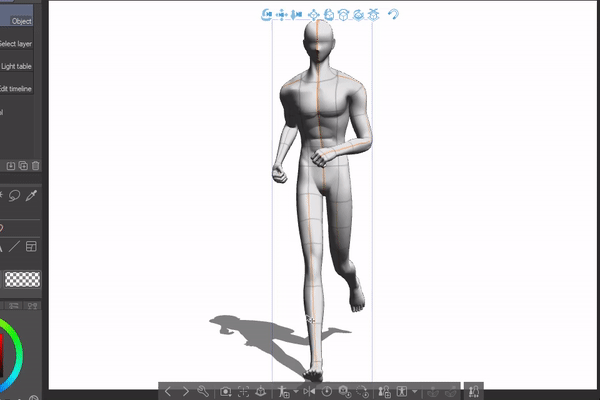Viewport: 600px width, 400px height.
Task: Click the focus on editing target icon
Action: [243, 391]
